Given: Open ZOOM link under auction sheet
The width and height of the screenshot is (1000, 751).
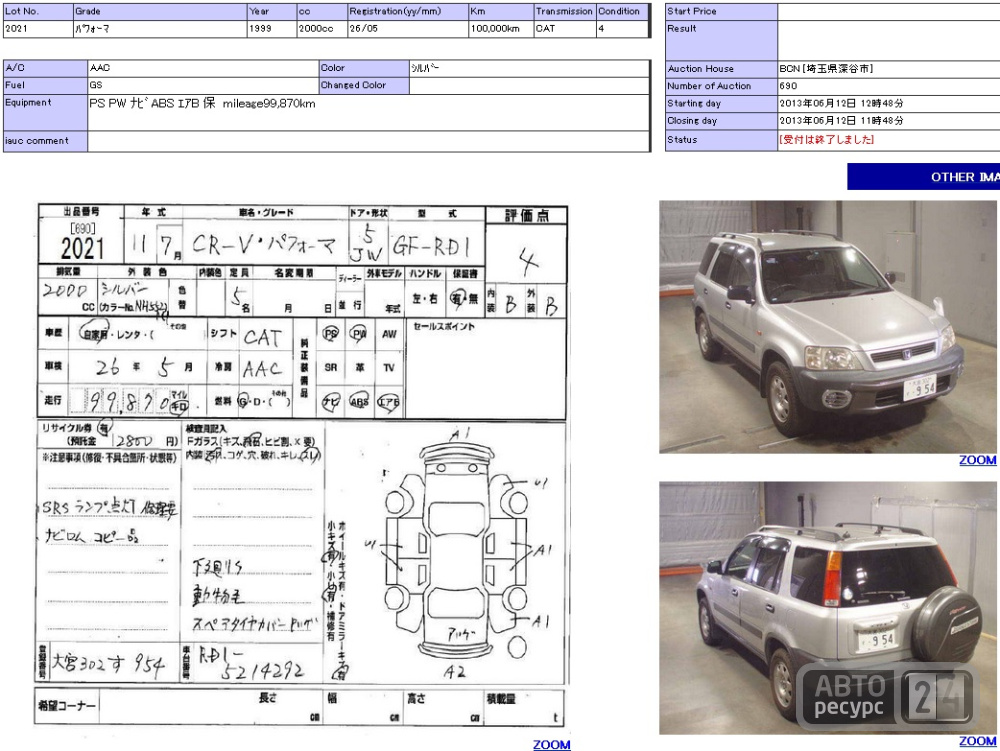Looking at the screenshot, I should click(x=552, y=744).
